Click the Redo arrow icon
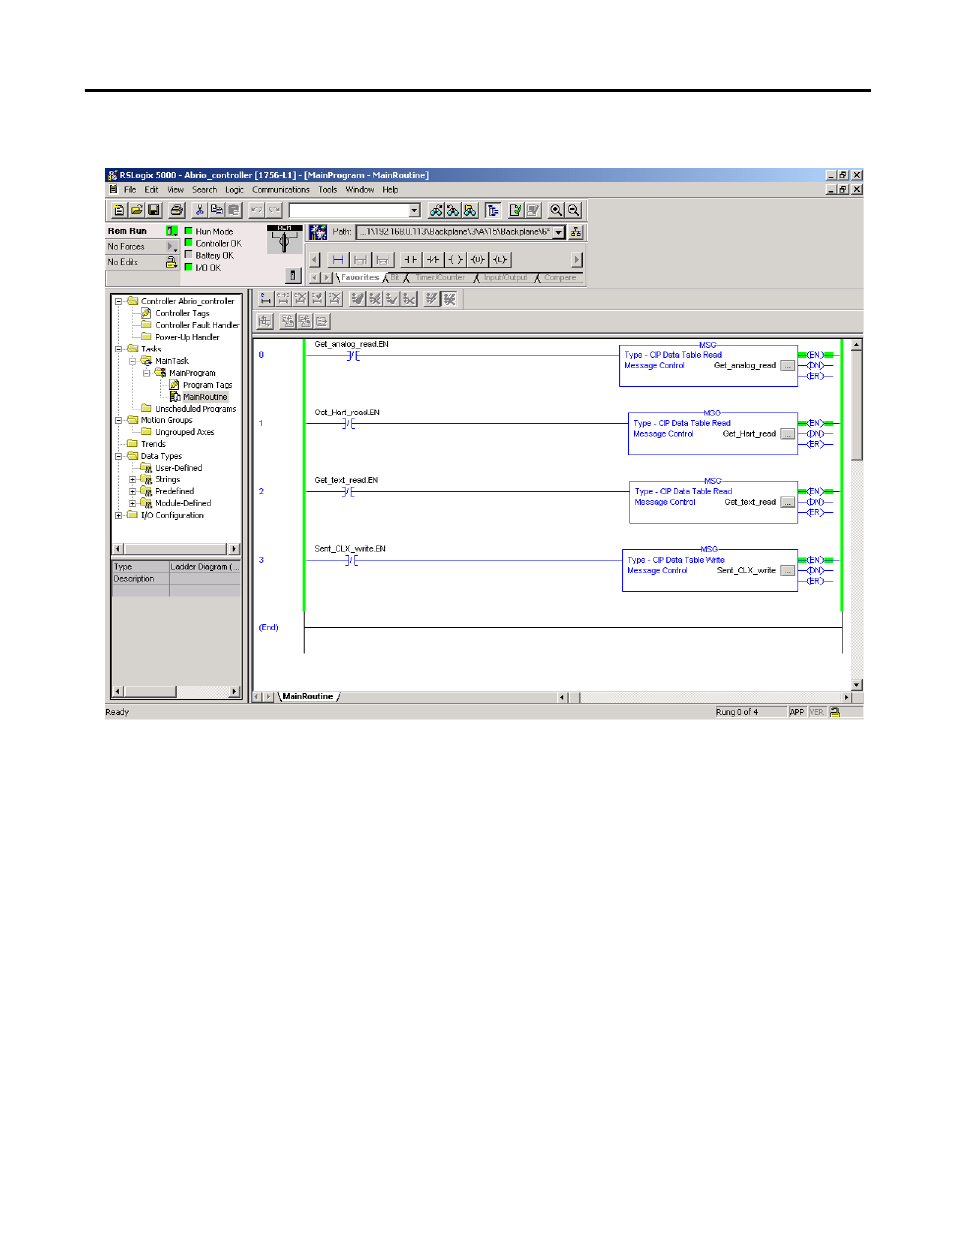This screenshot has width=954, height=1235. 274,210
